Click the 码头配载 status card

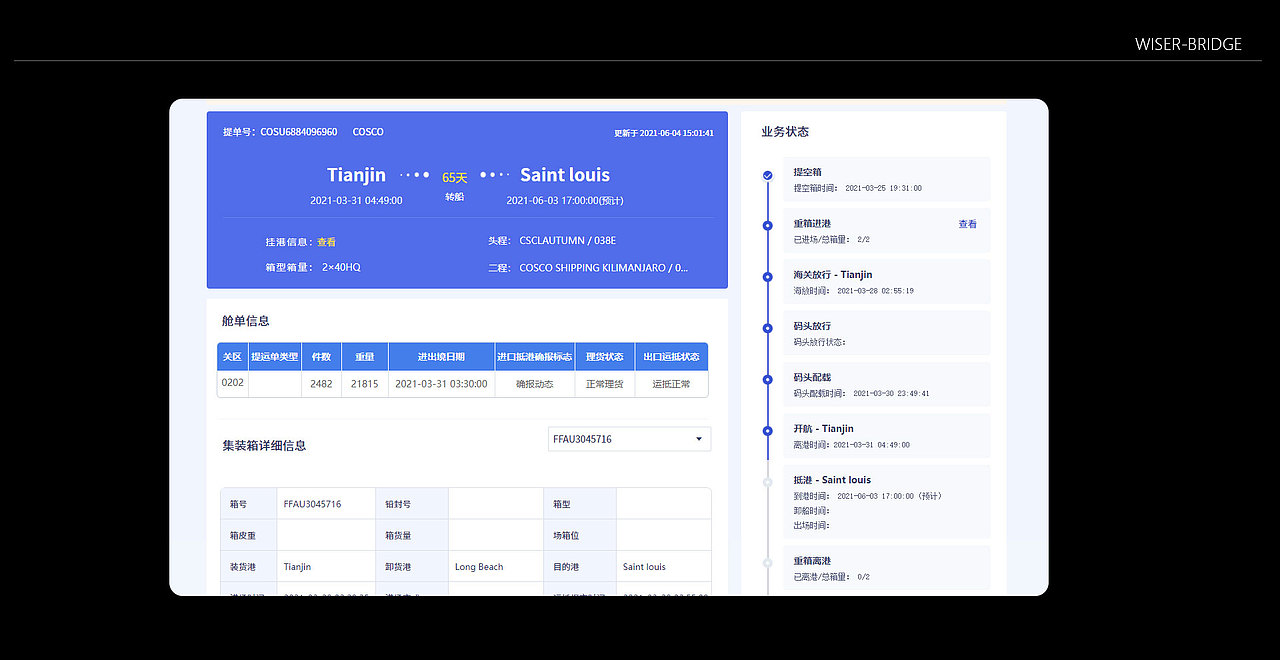coord(886,385)
